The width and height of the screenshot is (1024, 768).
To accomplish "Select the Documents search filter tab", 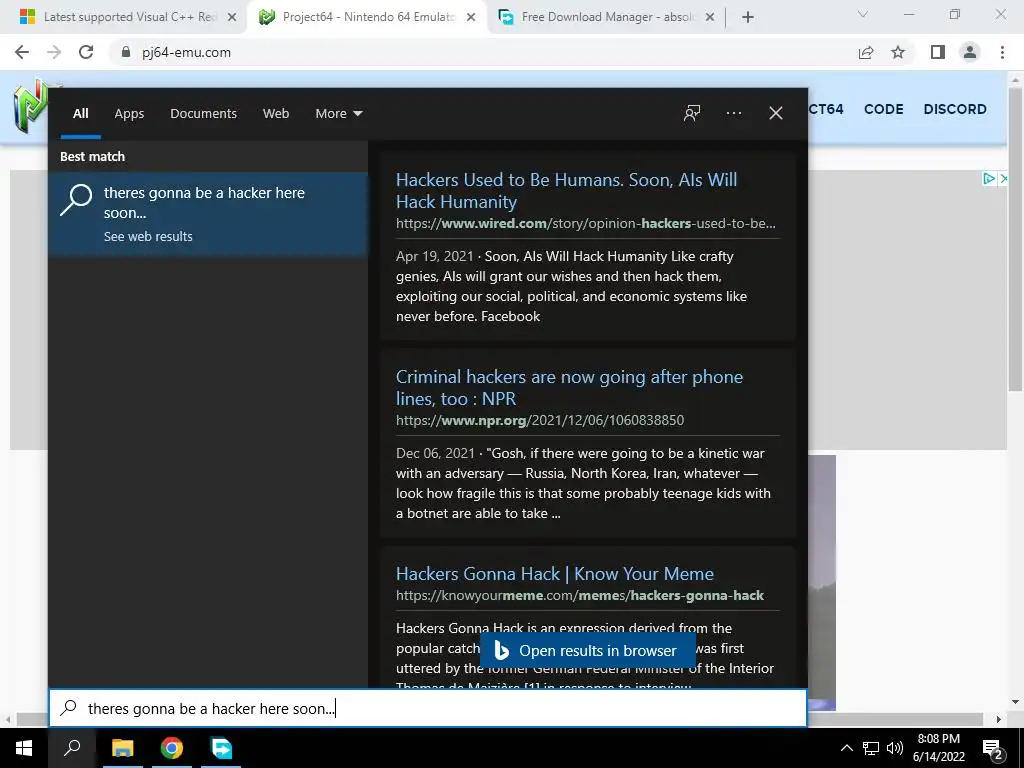I will point(203,114).
